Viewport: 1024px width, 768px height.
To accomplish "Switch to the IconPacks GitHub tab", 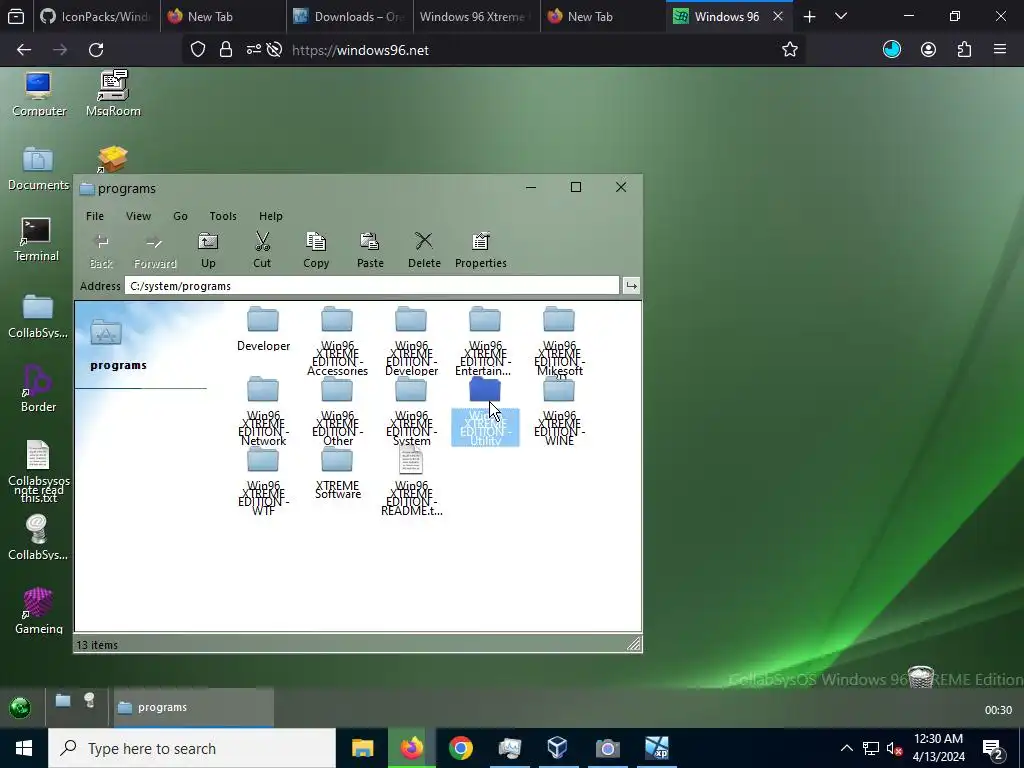I will pos(96,16).
